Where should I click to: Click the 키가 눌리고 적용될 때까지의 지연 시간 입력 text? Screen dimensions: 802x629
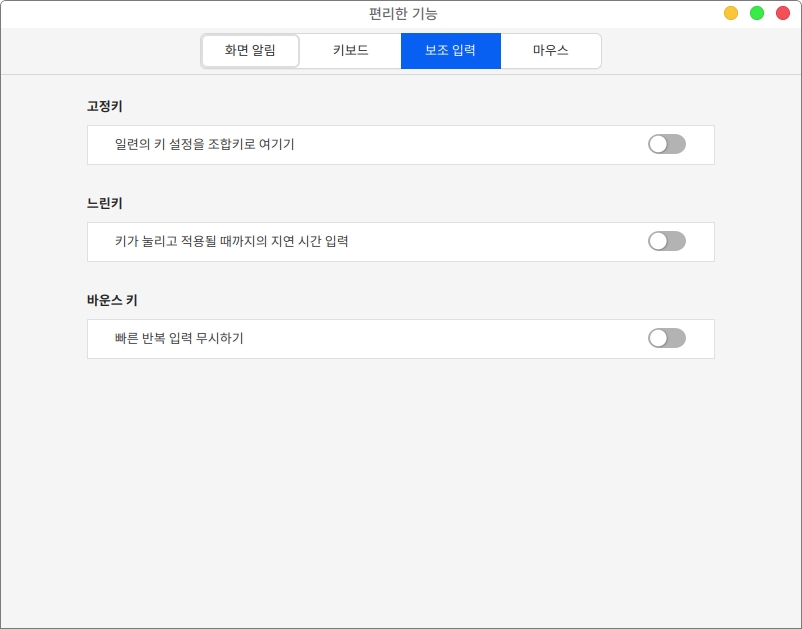232,242
